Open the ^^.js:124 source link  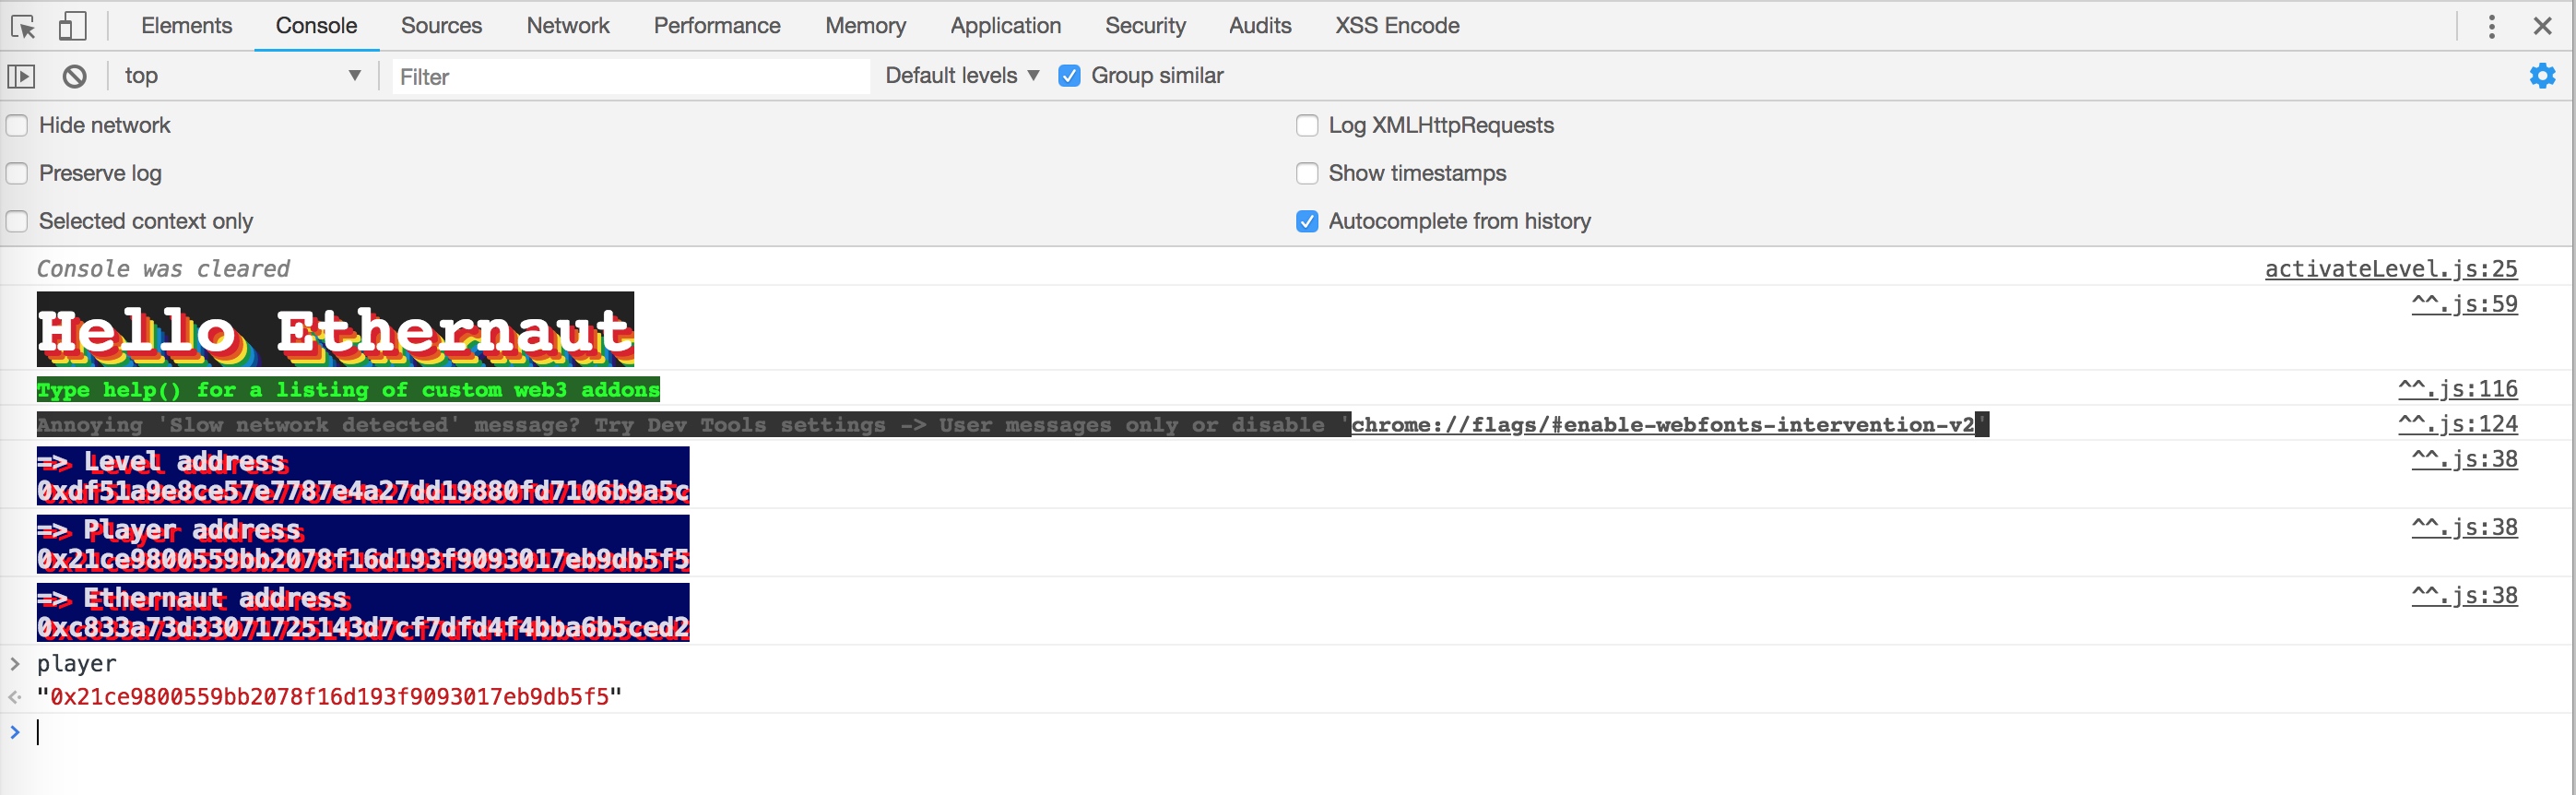(2458, 424)
